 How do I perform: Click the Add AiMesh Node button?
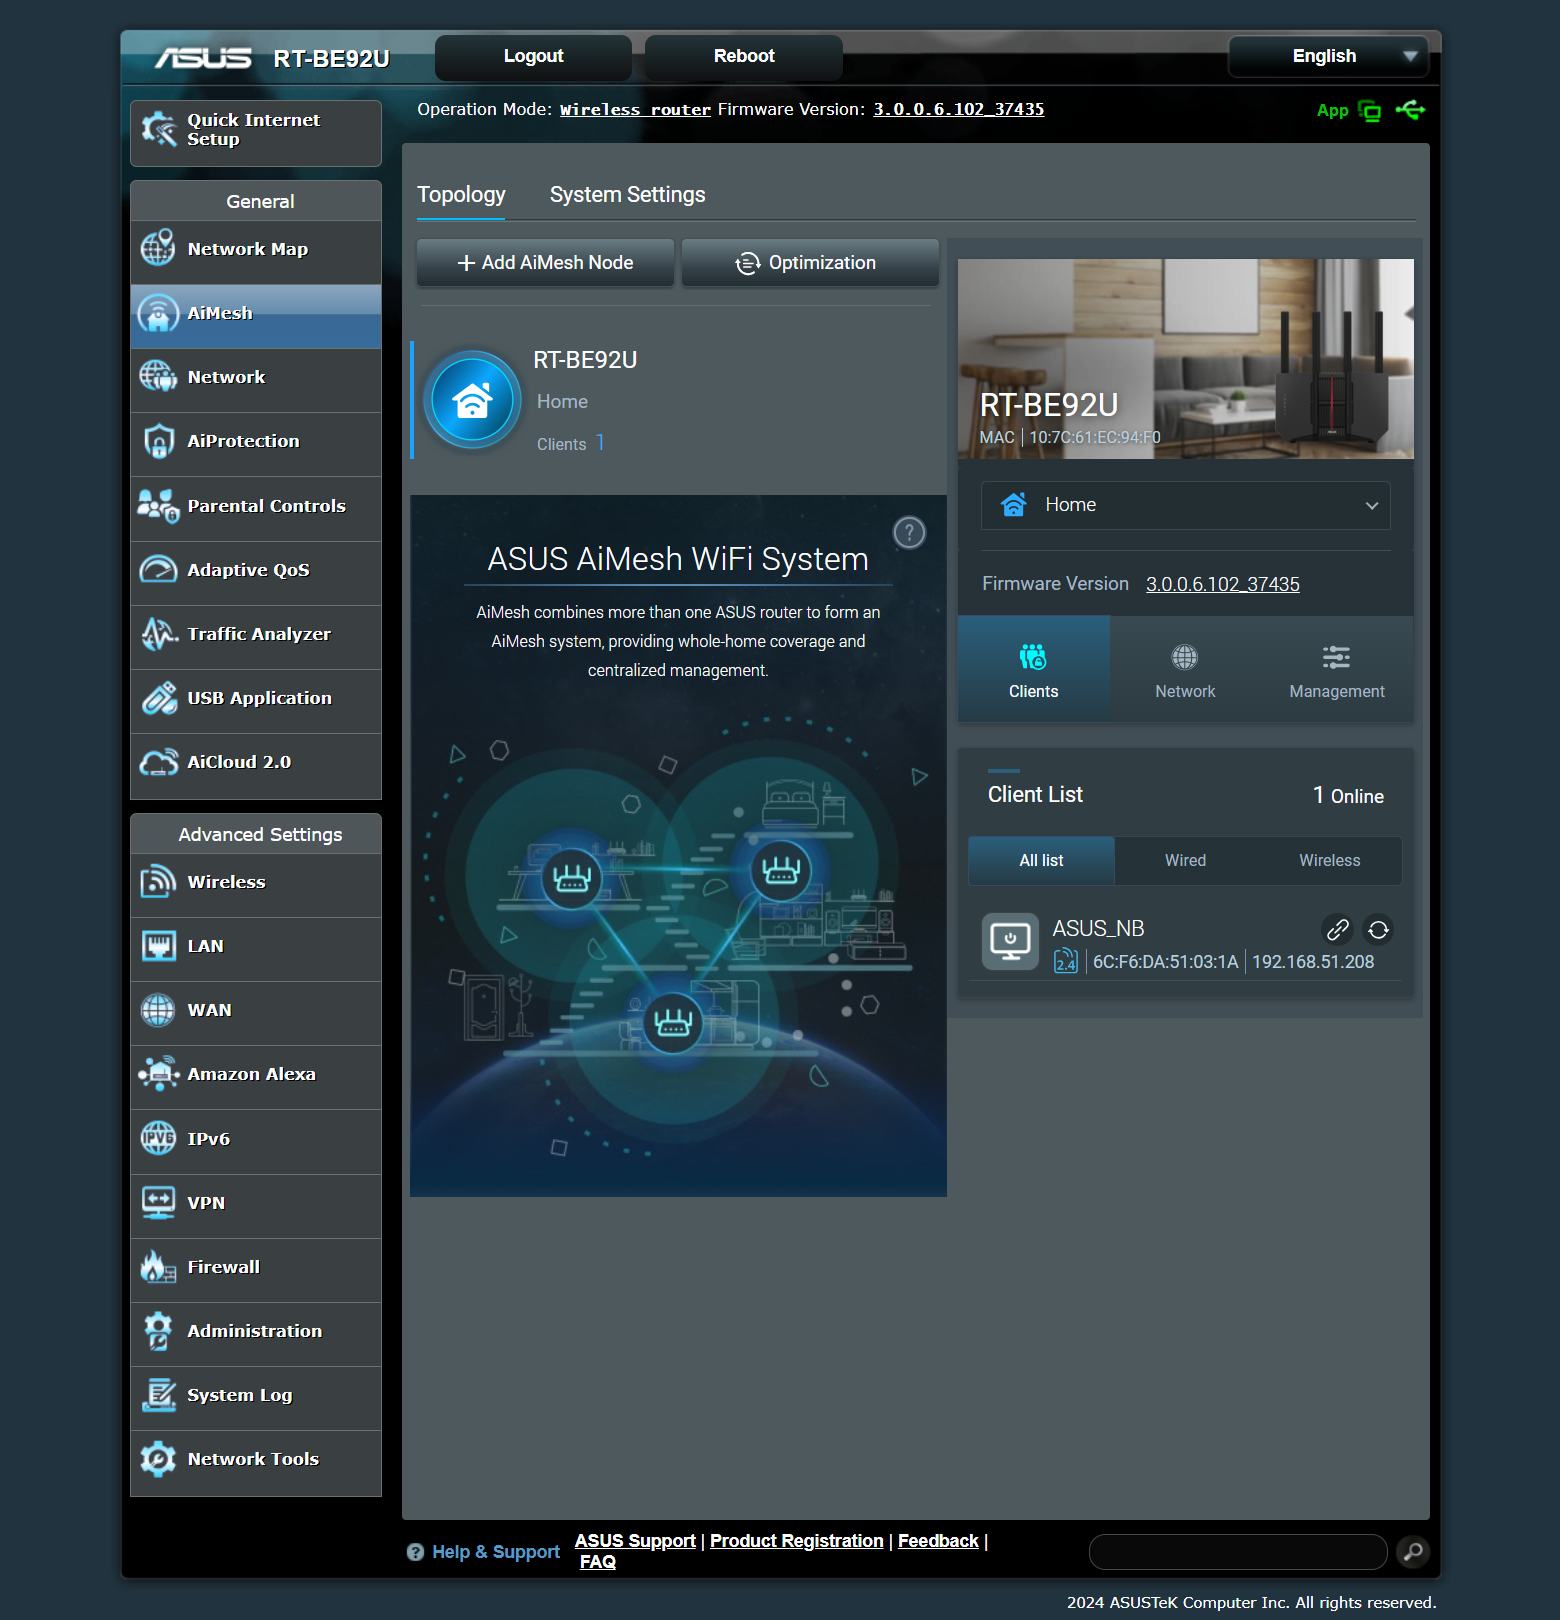(545, 263)
